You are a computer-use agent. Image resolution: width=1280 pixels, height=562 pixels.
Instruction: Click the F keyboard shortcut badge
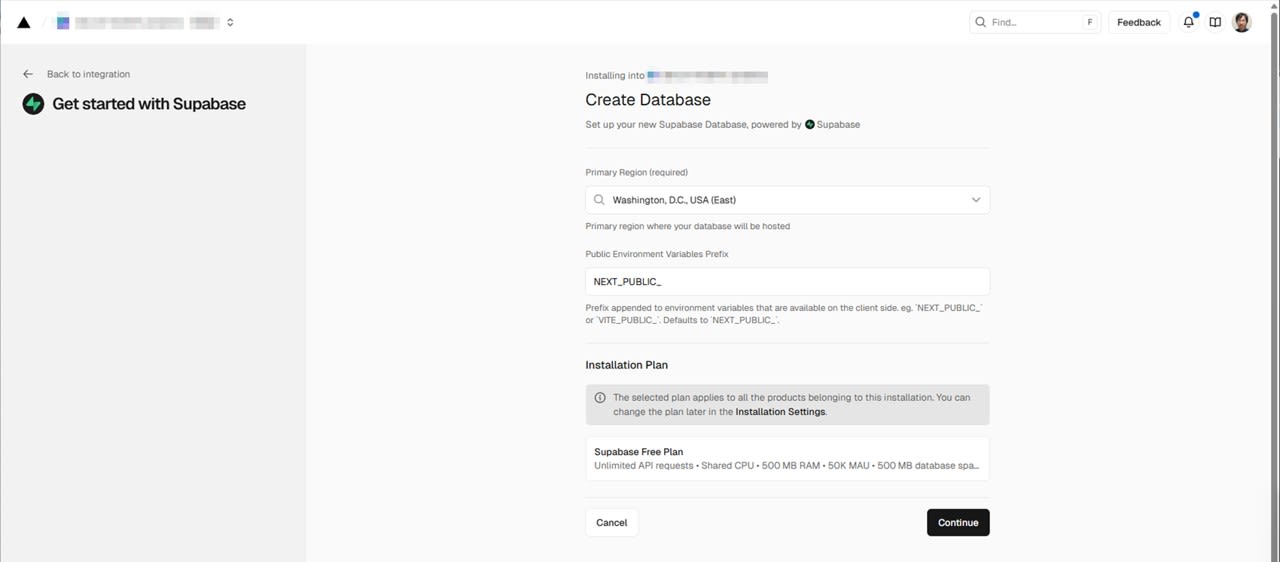(x=1089, y=22)
